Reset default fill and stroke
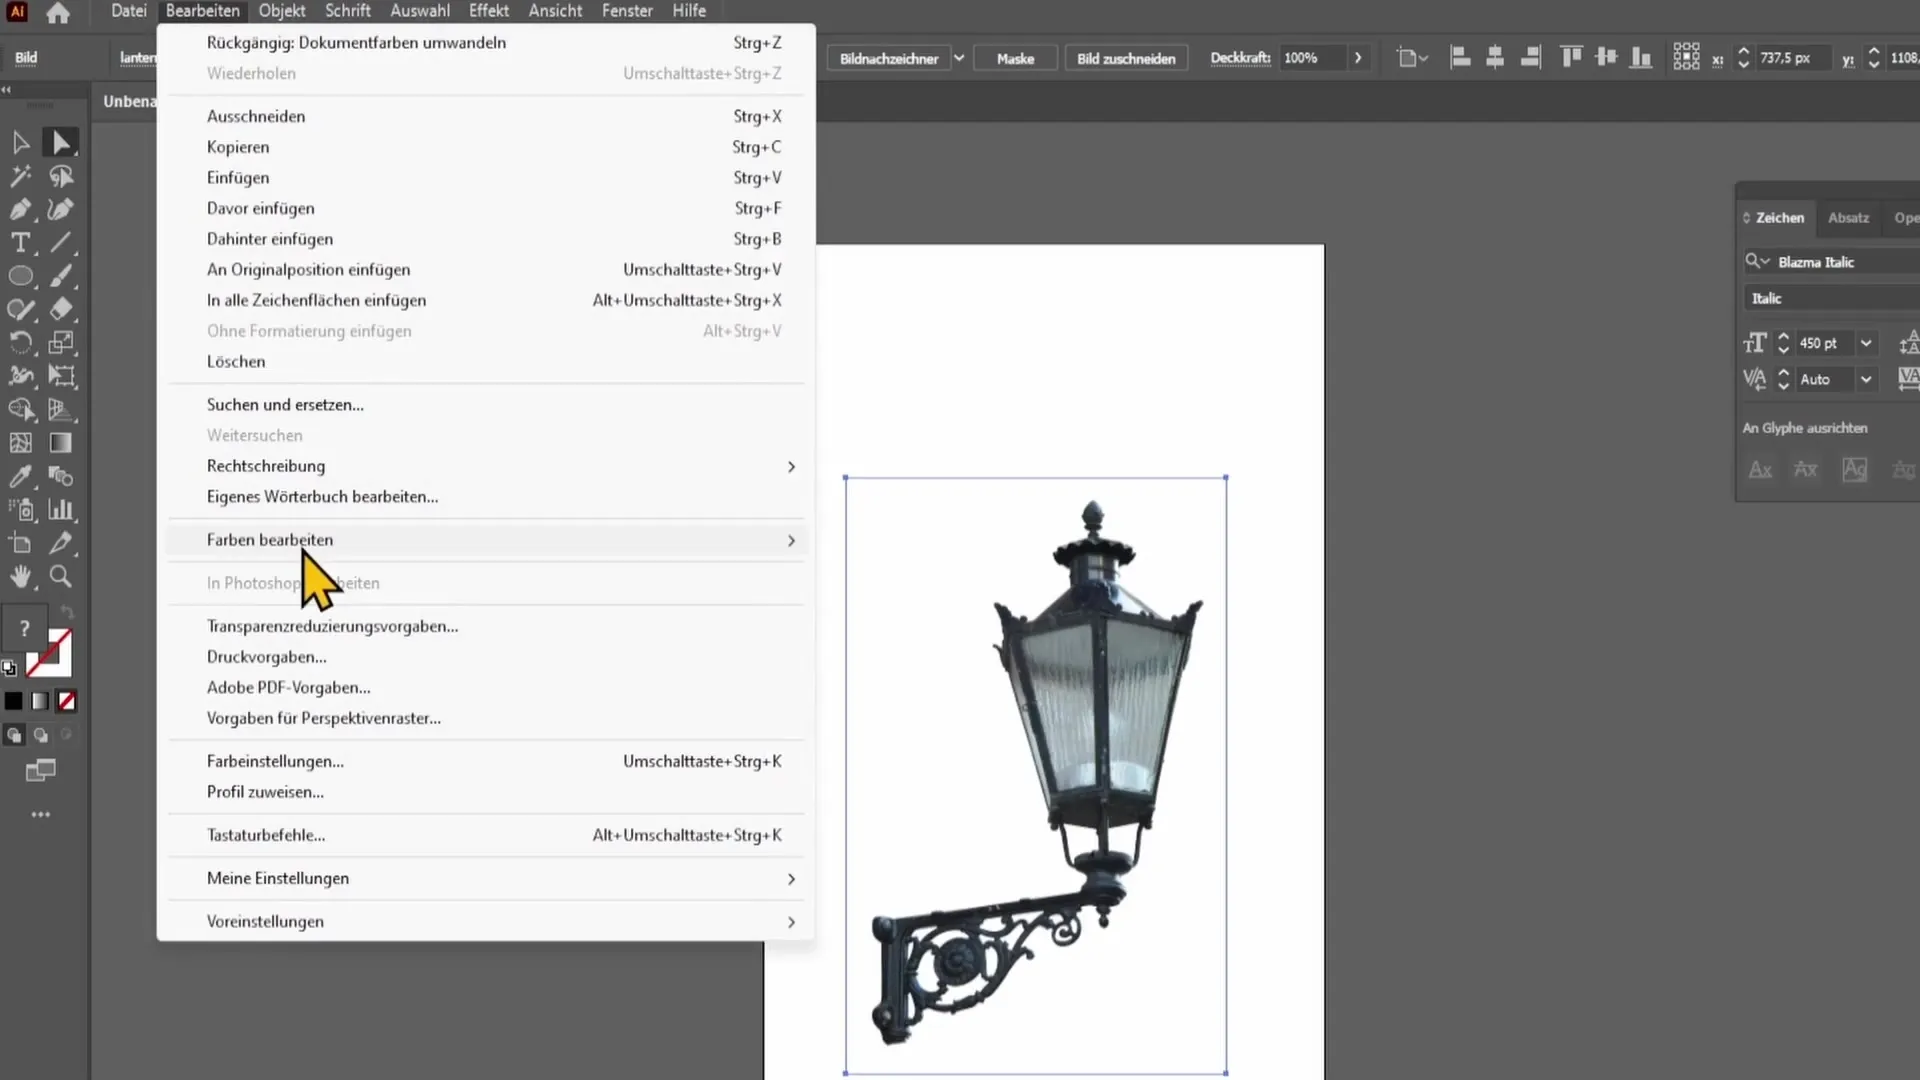This screenshot has height=1080, width=1920. point(9,668)
